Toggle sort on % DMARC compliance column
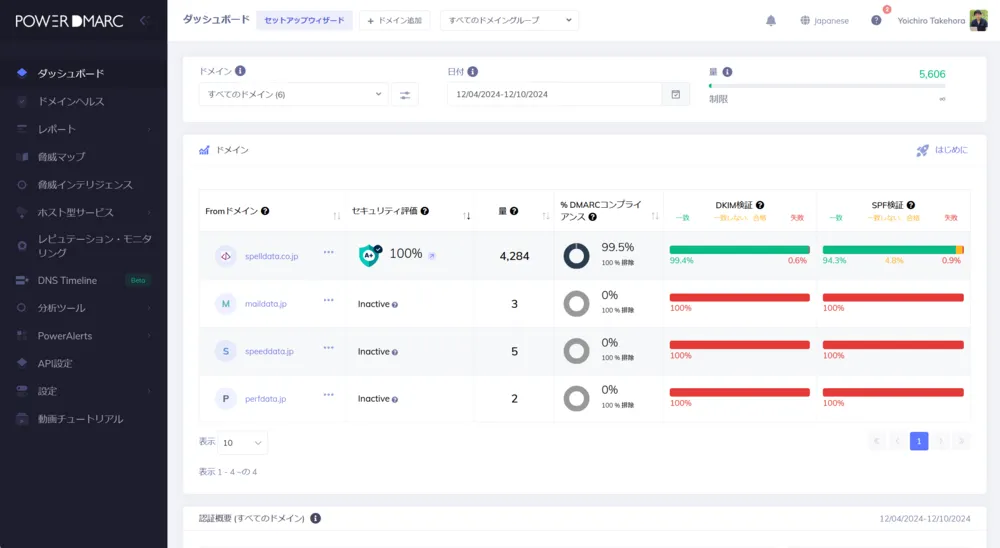The width and height of the screenshot is (1000, 548). point(655,215)
